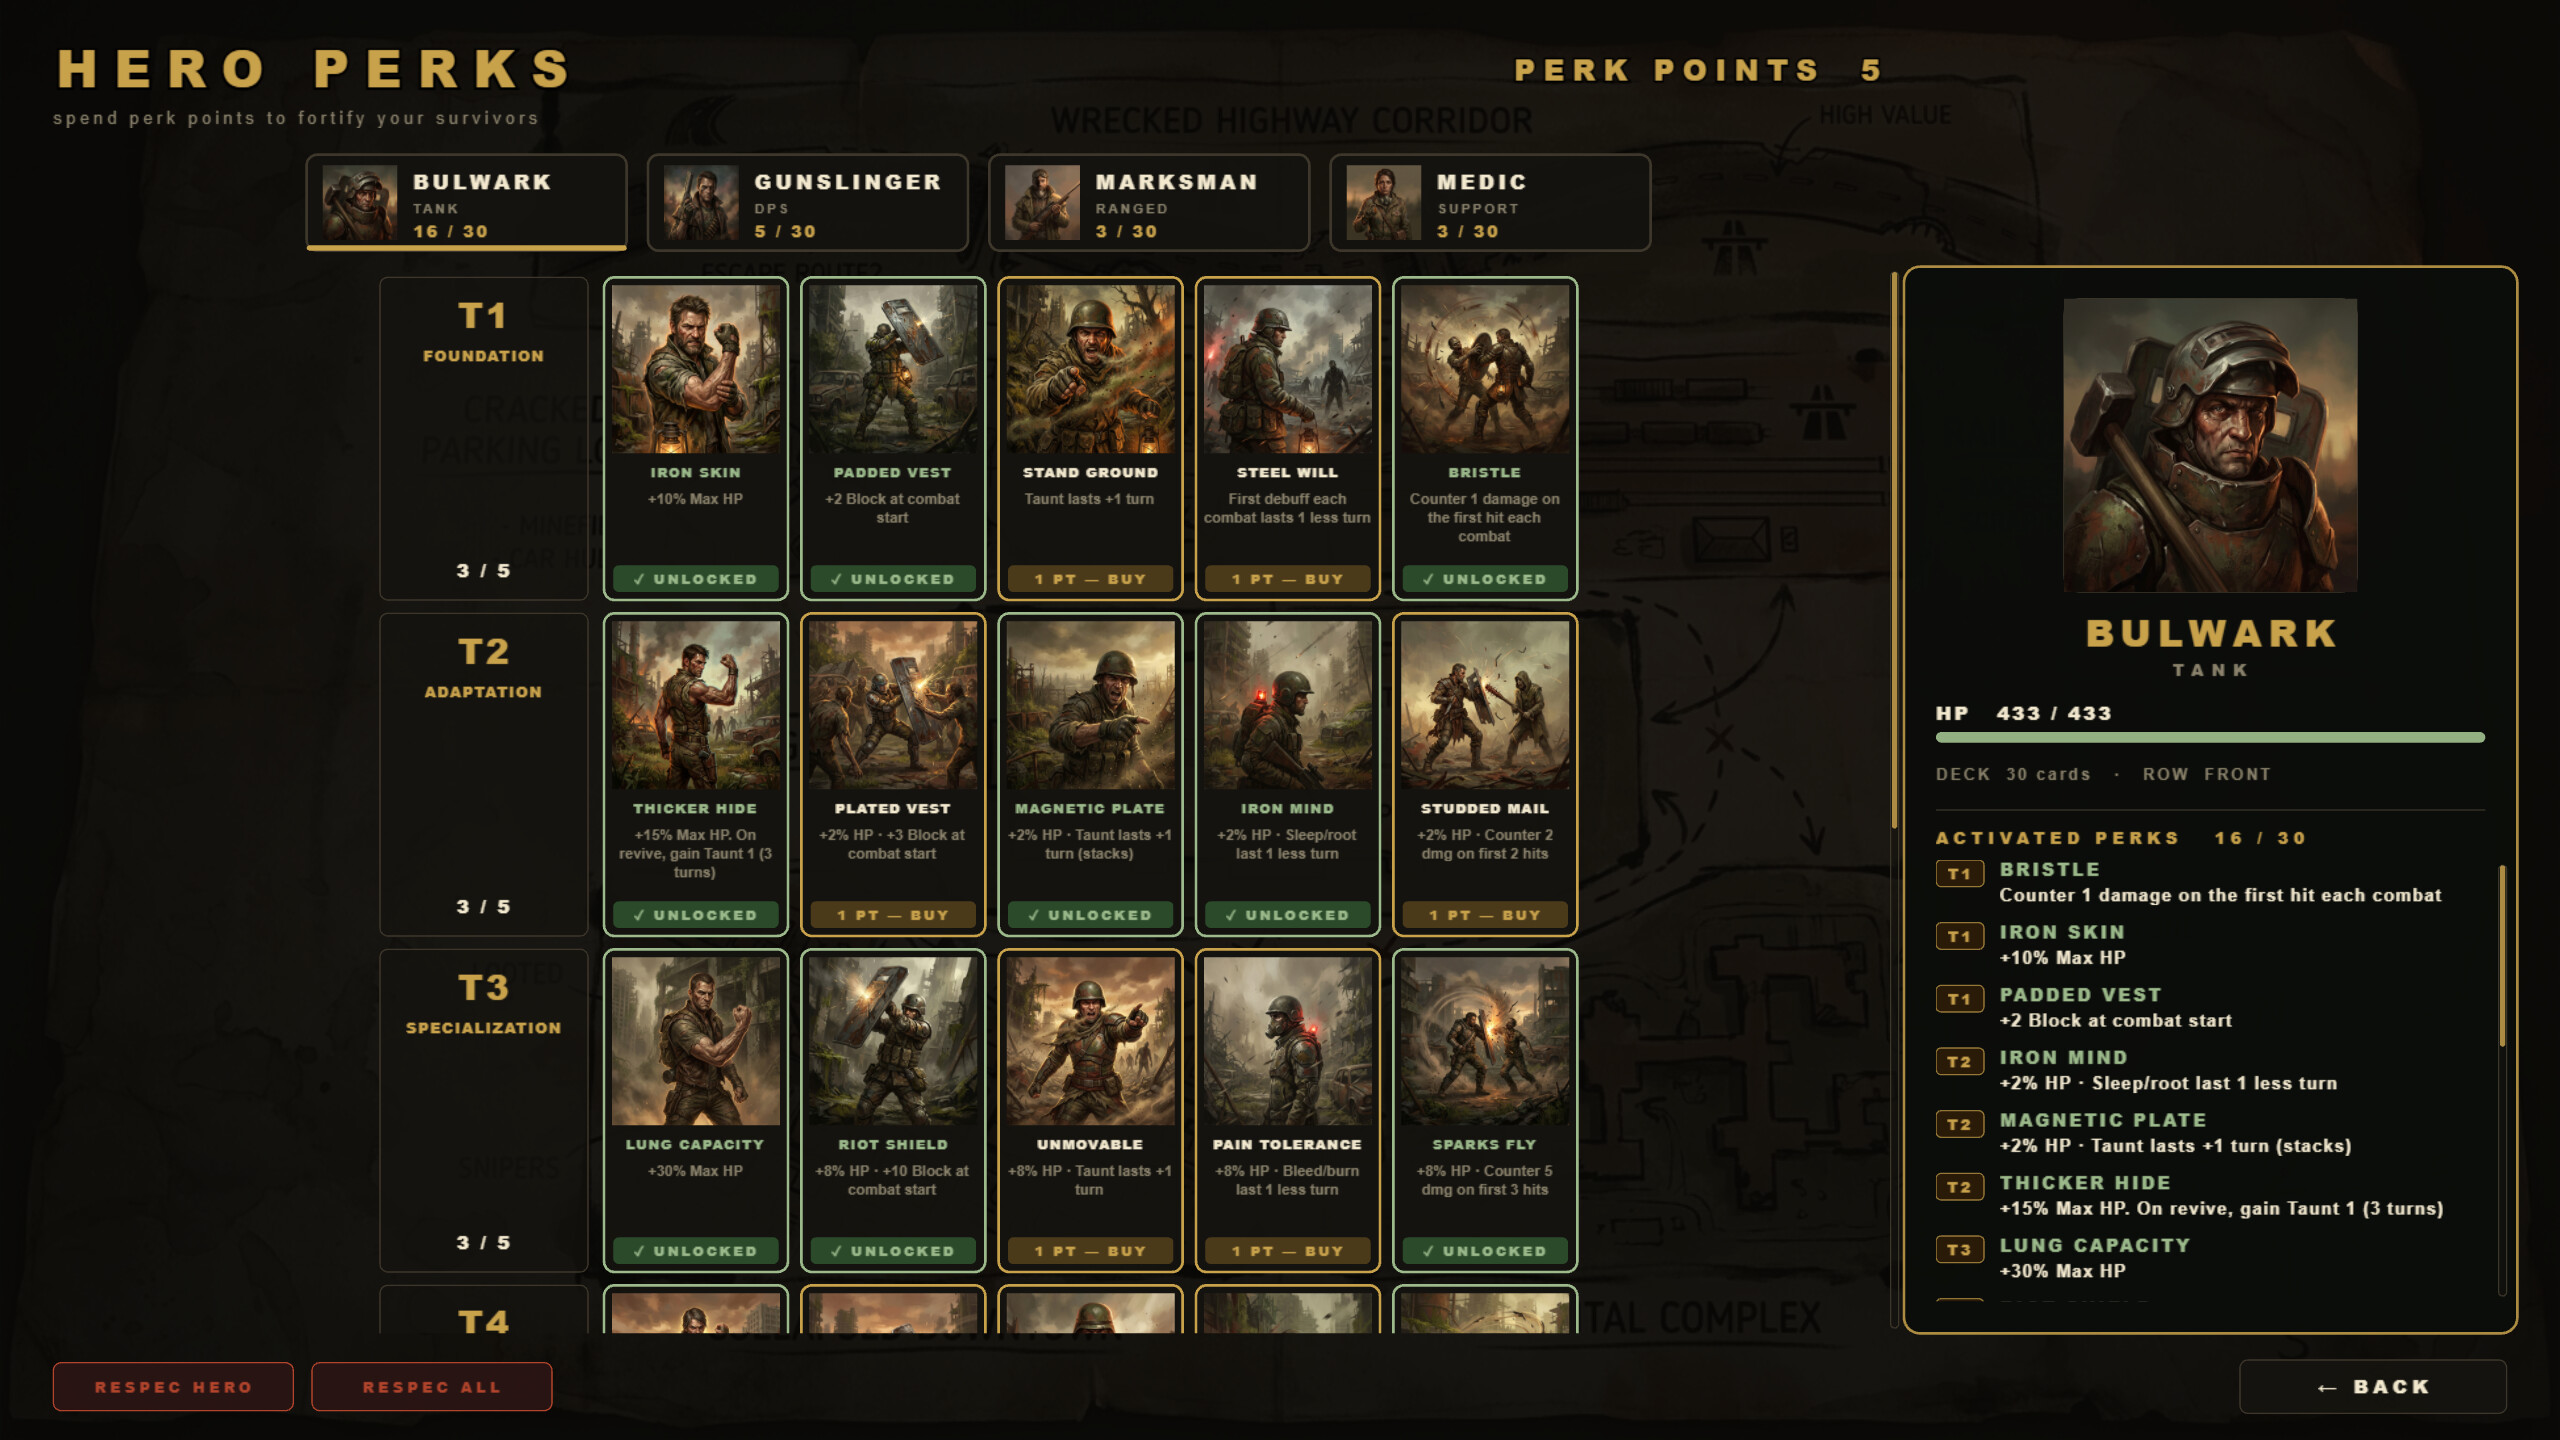Select the Stand Ground perk artwork
The image size is (2560, 1440).
tap(1090, 369)
